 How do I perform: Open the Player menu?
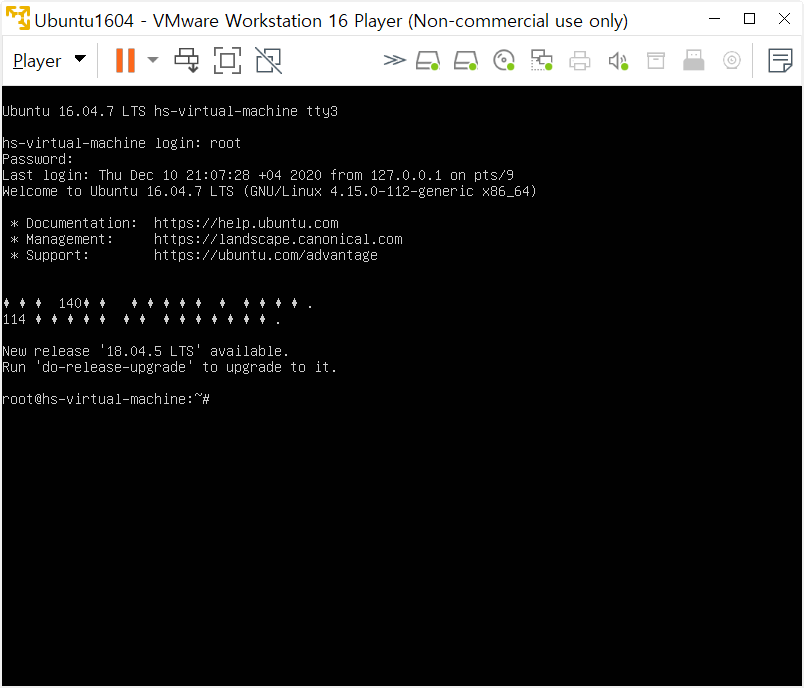tap(49, 60)
